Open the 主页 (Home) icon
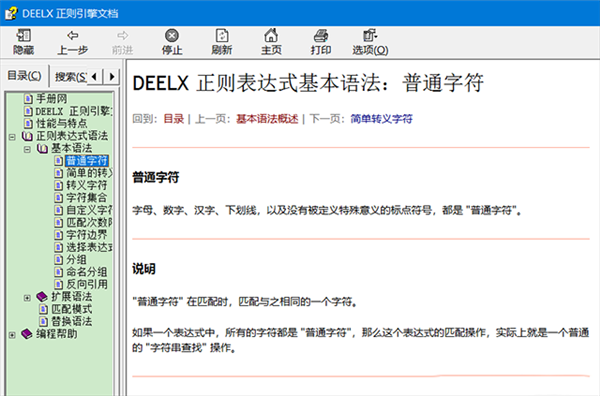The image size is (600, 396). coord(271,36)
